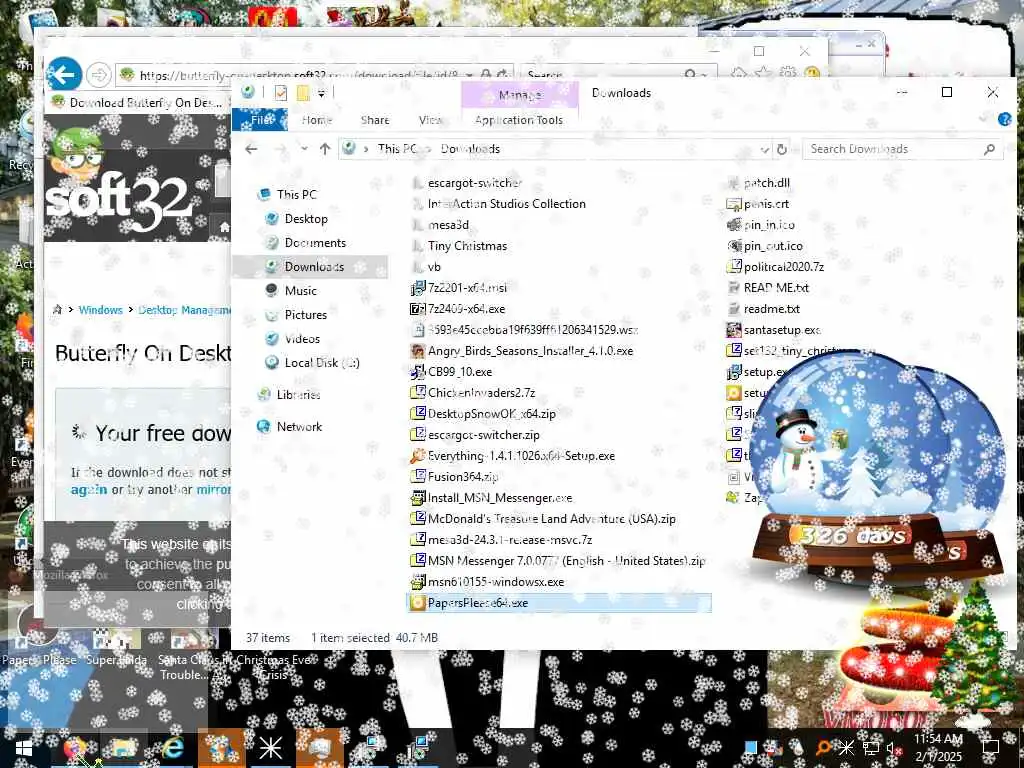Select Everything-1.4.1.1026.x64-Setup.exe
This screenshot has height=768, width=1024.
point(513,456)
